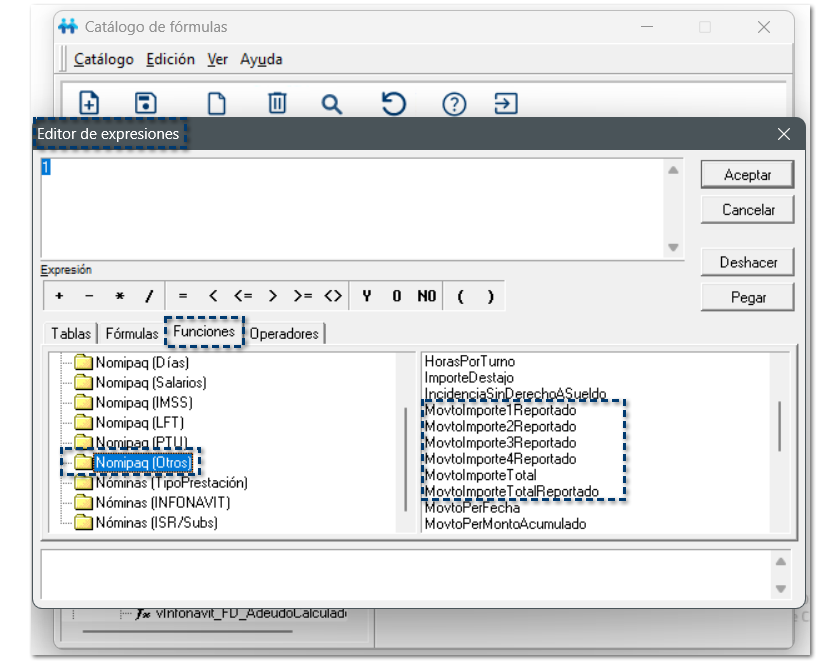819x664 pixels.
Task: Choose MovtoImporteTotal from function list
Action: coord(480,475)
